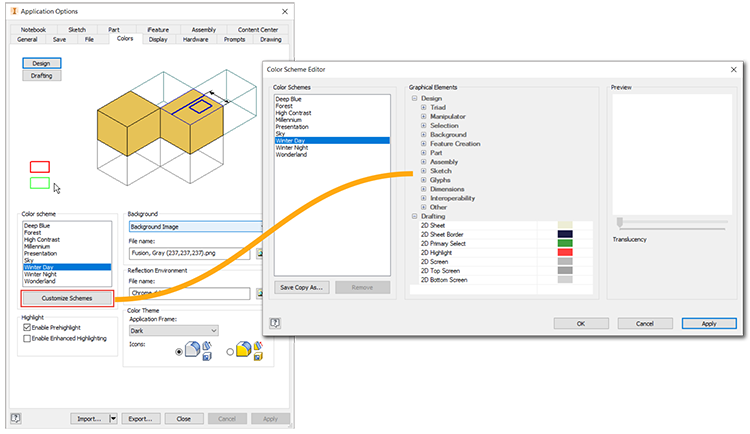Select the yellow icons radio button
Viewport: 750px width, 434px height.
click(x=230, y=352)
